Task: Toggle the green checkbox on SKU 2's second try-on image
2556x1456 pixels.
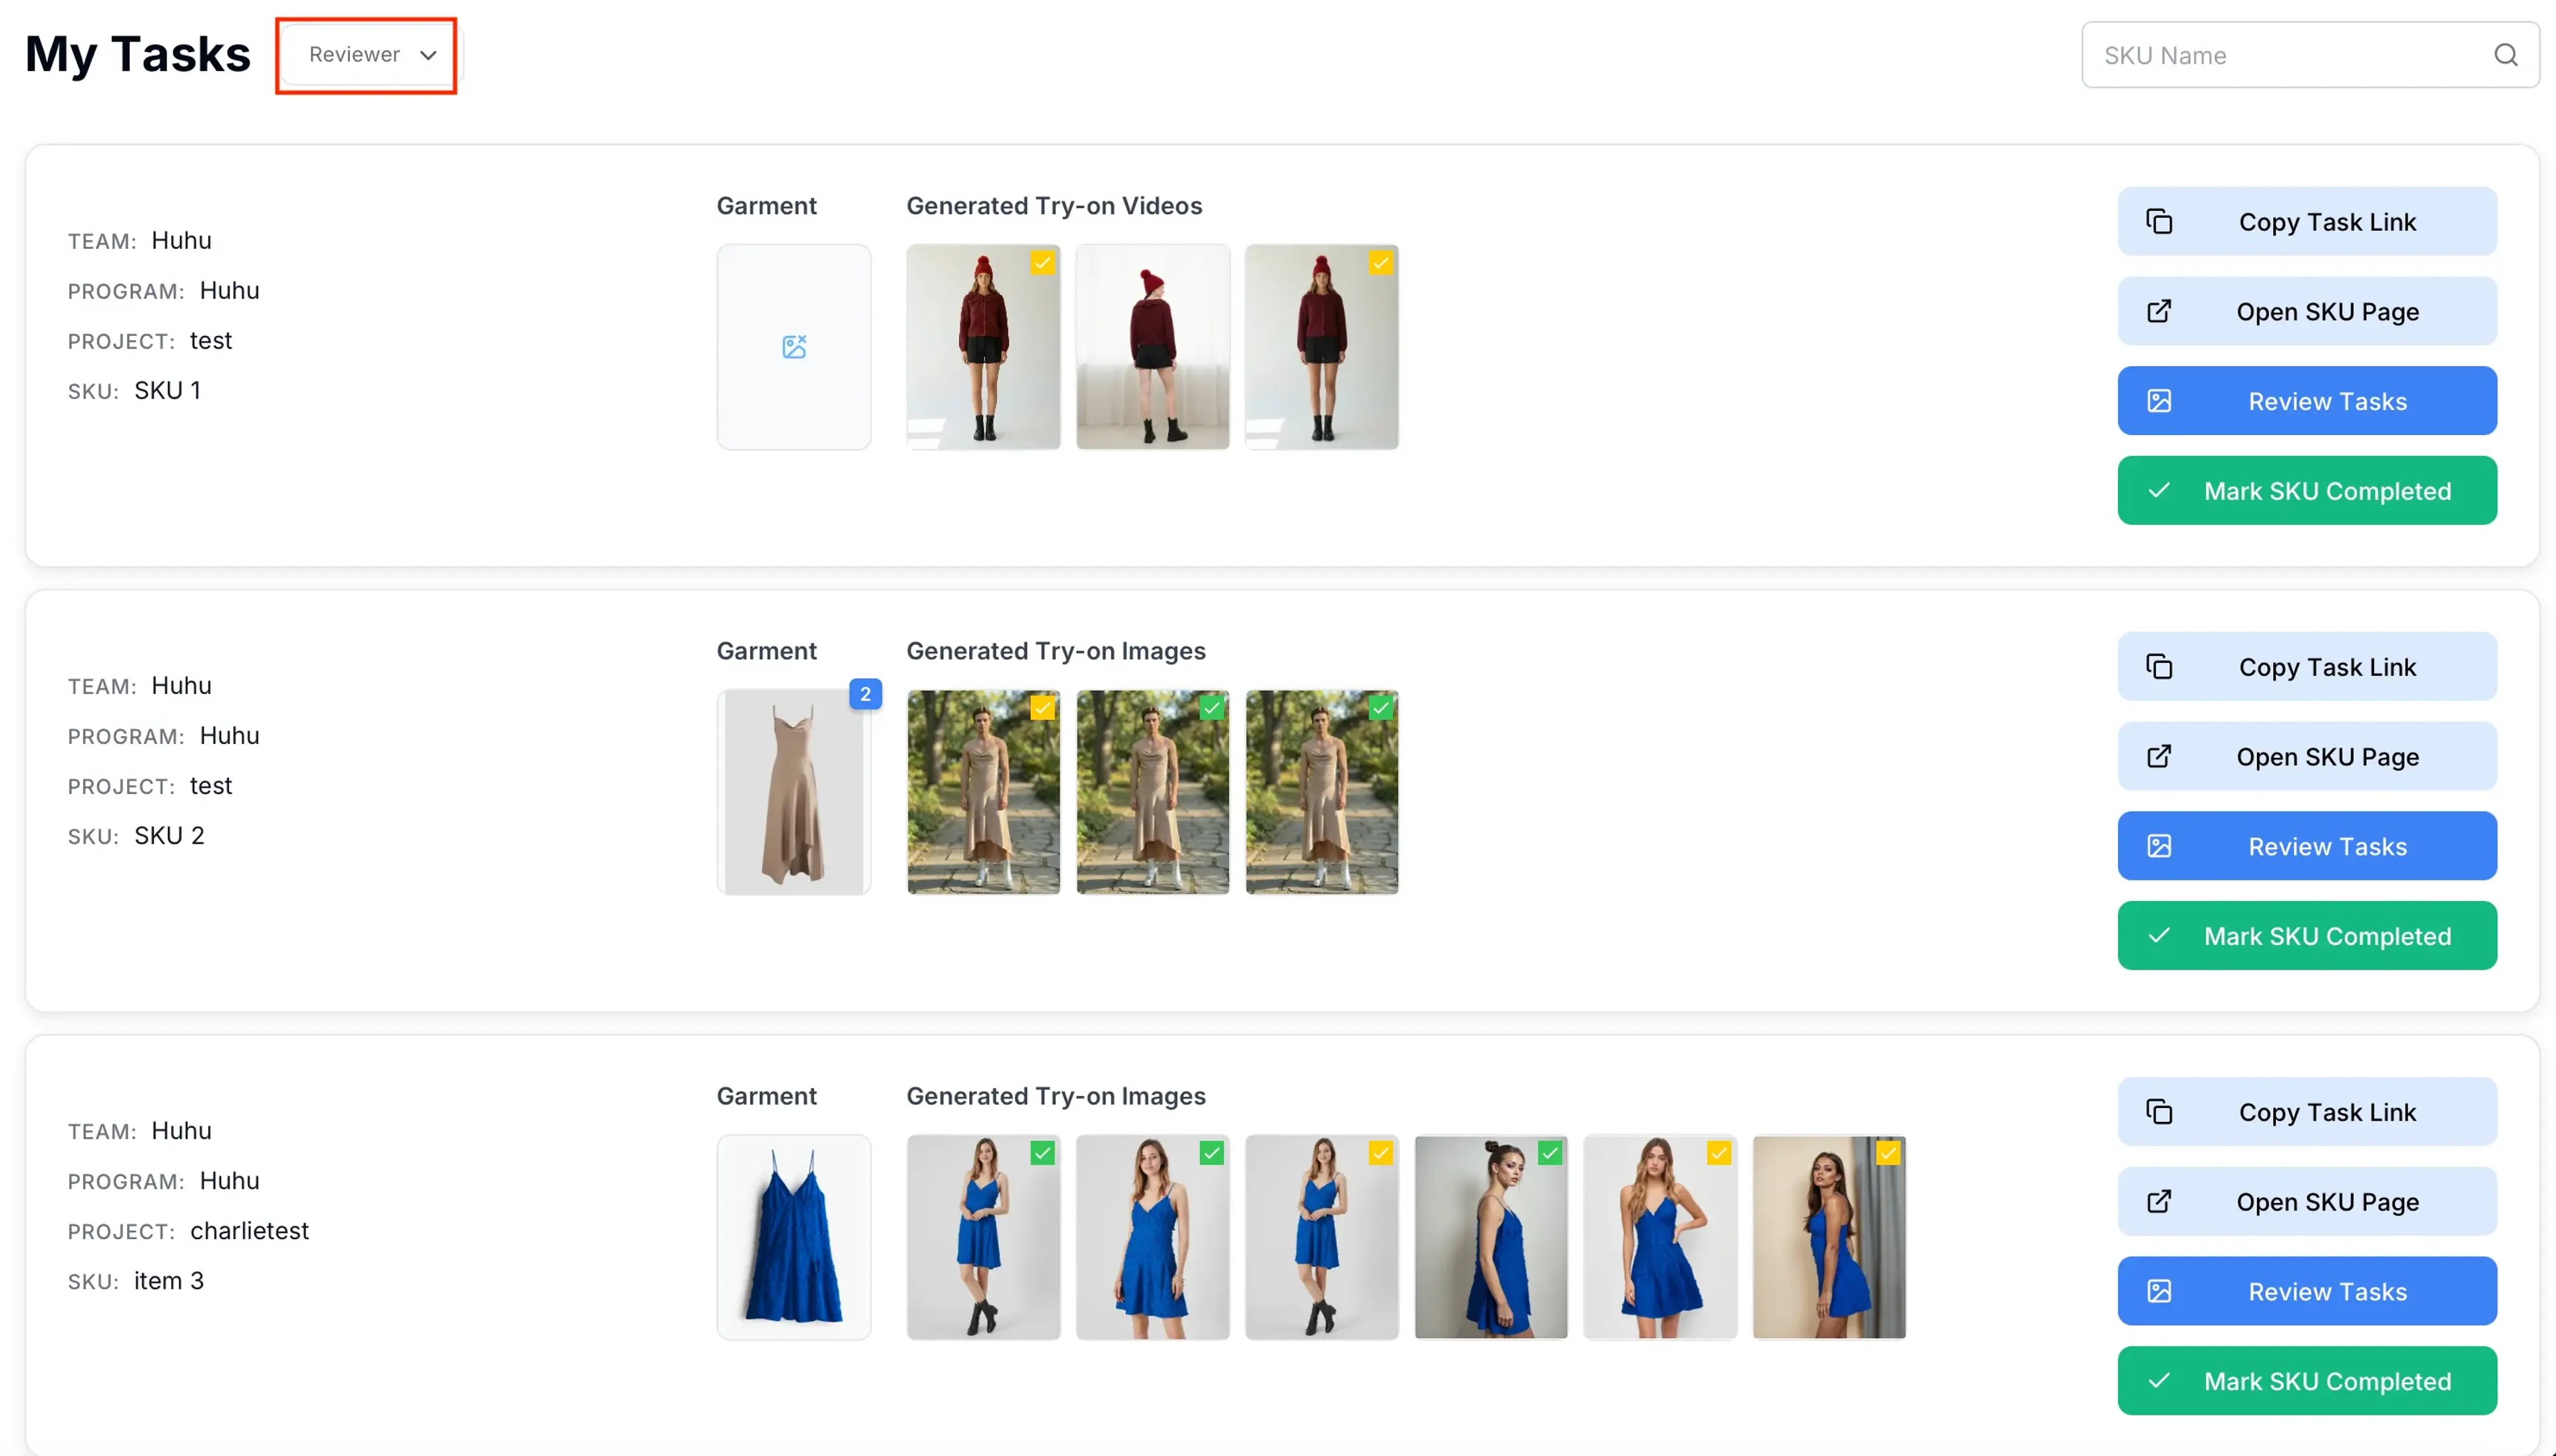Action: (x=1211, y=708)
